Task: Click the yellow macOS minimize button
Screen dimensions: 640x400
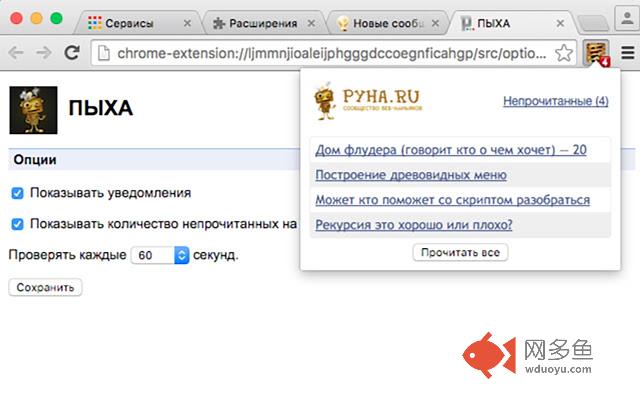Action: point(36,18)
